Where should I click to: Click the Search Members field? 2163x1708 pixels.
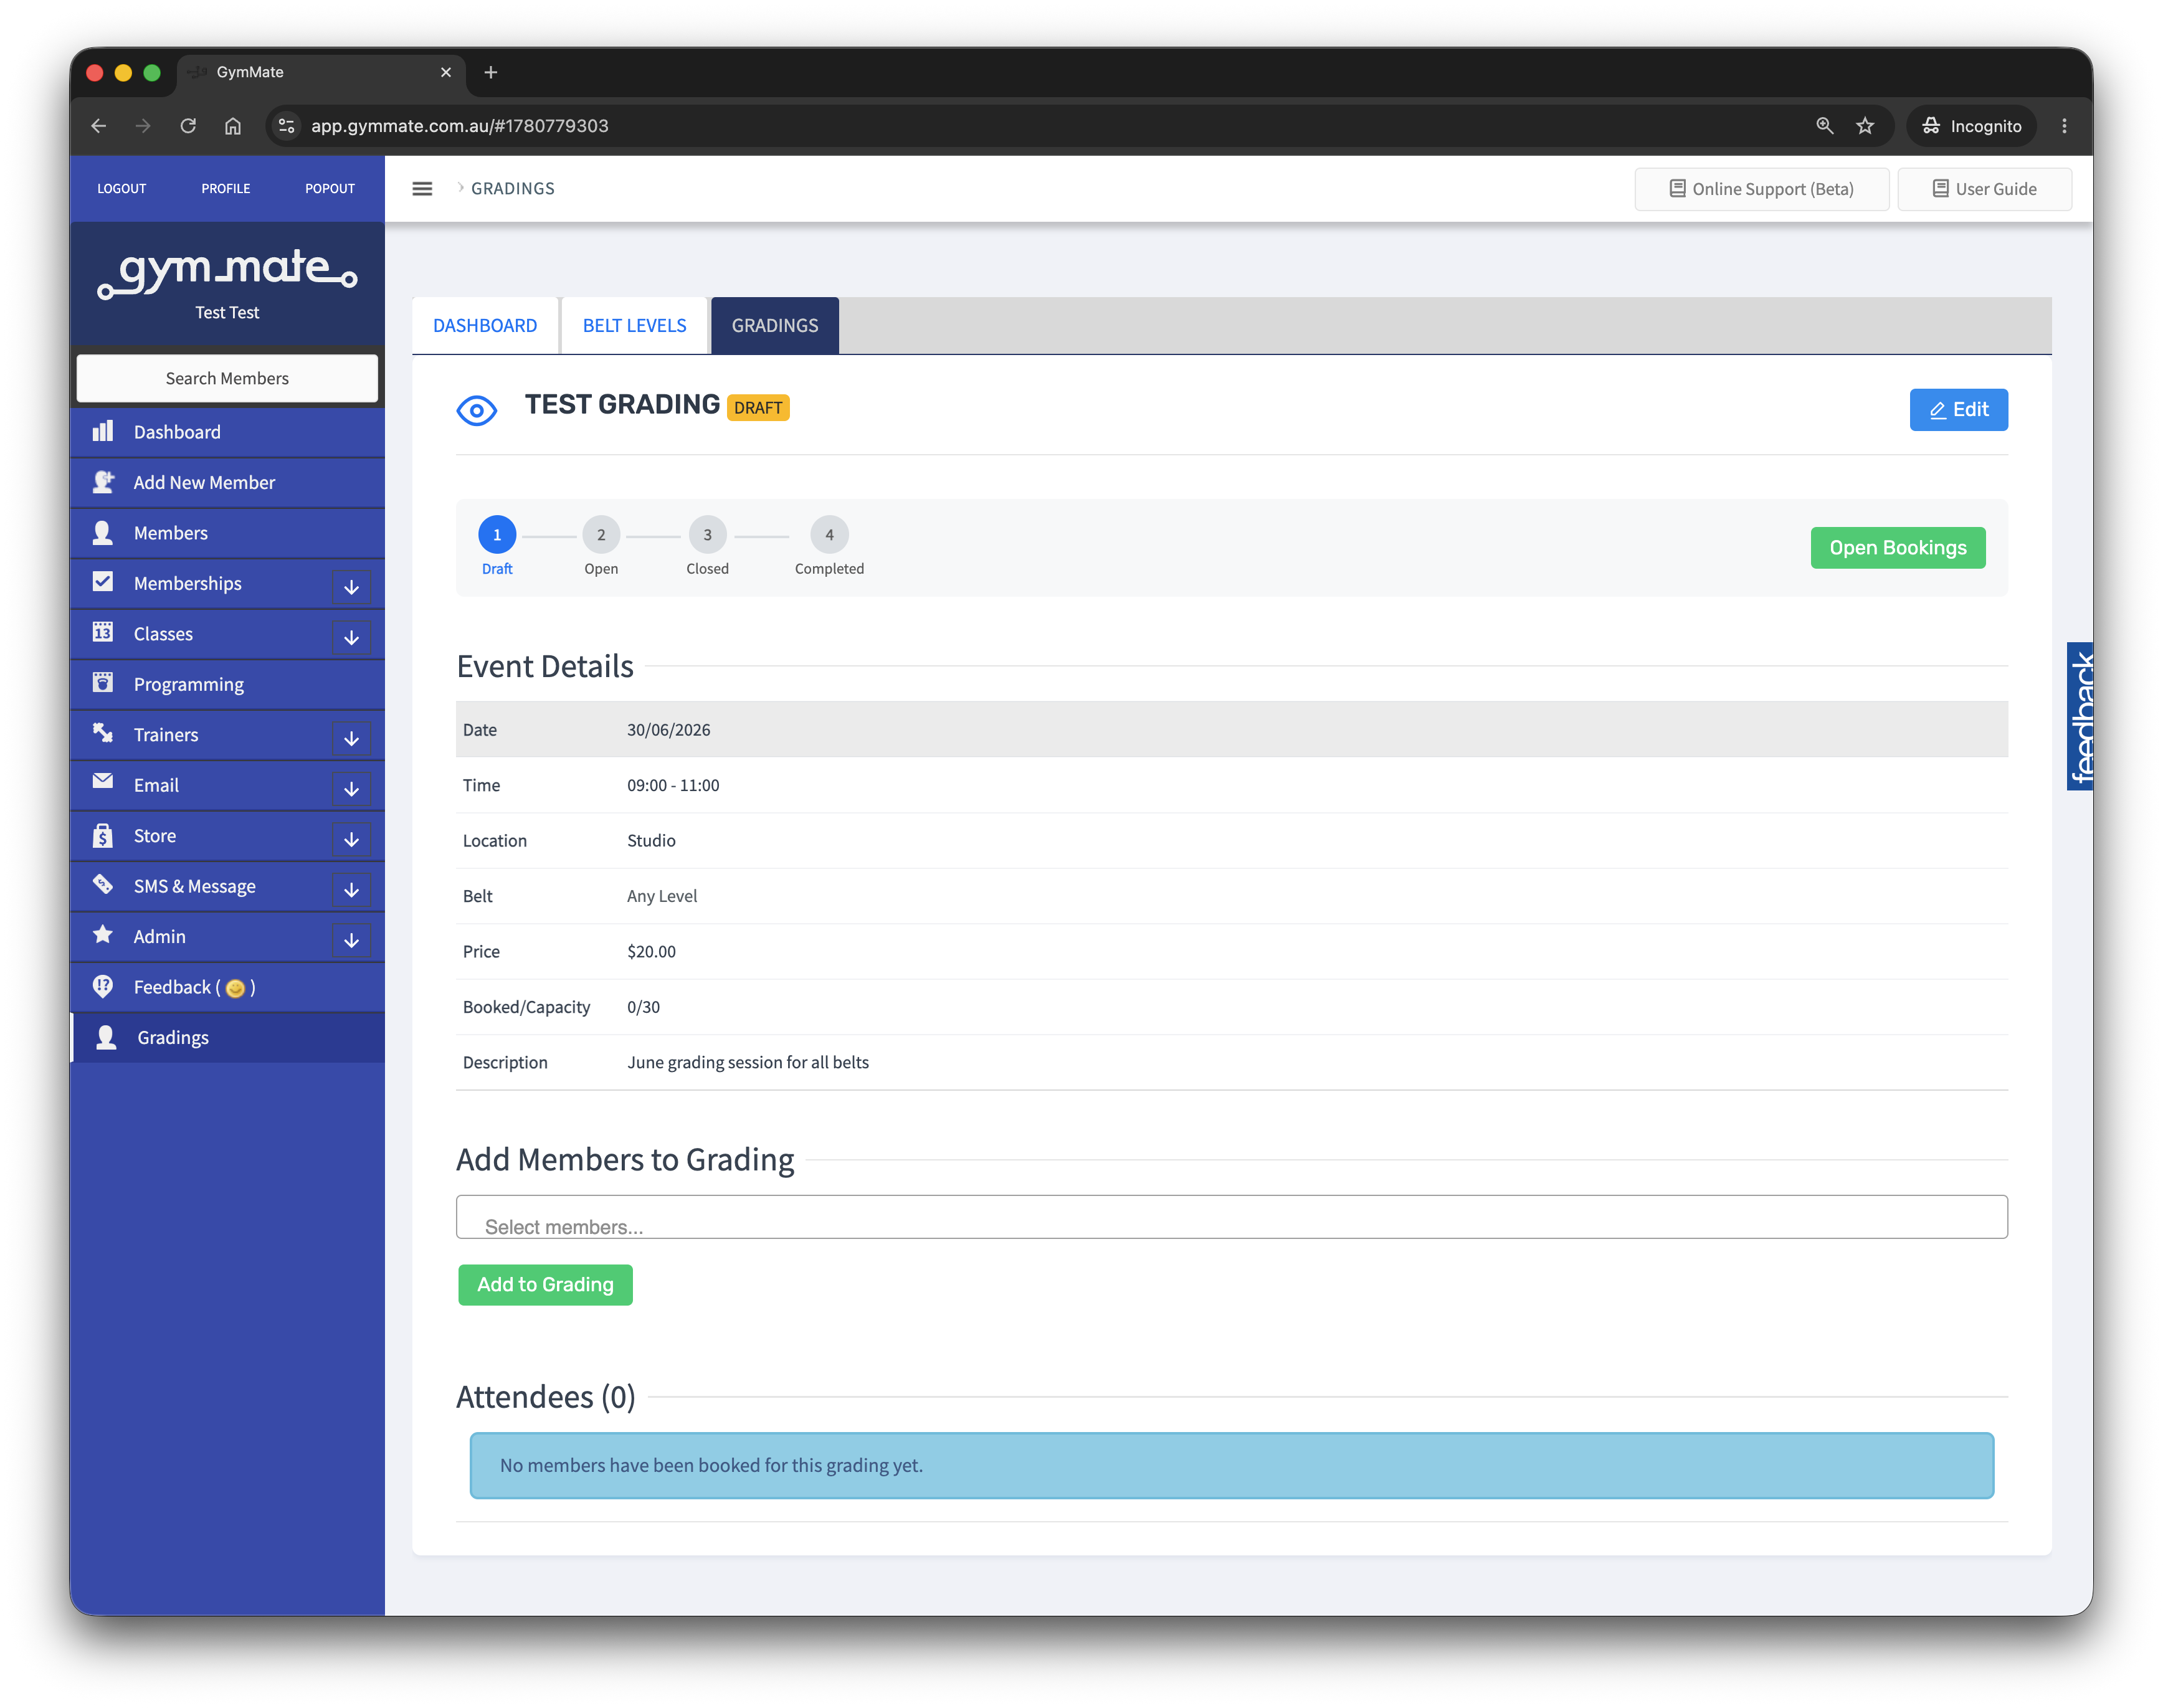coord(227,378)
